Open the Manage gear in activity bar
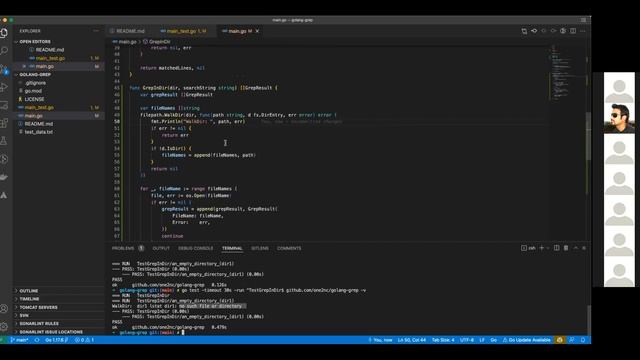Screen dimensions: 640x360 4,326
